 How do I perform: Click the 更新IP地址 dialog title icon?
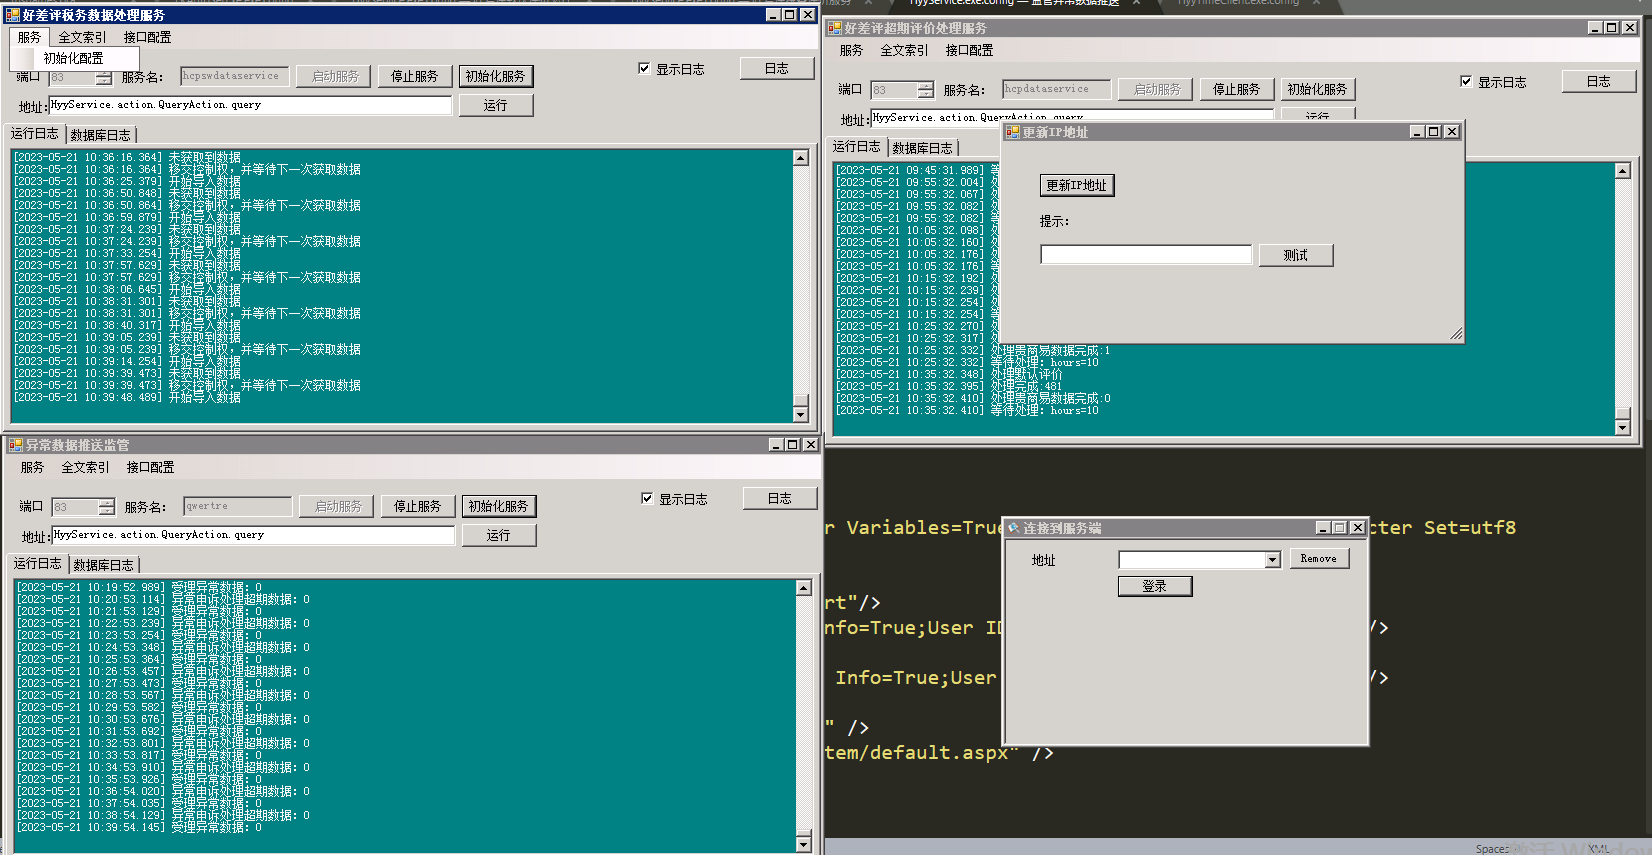(x=1013, y=132)
